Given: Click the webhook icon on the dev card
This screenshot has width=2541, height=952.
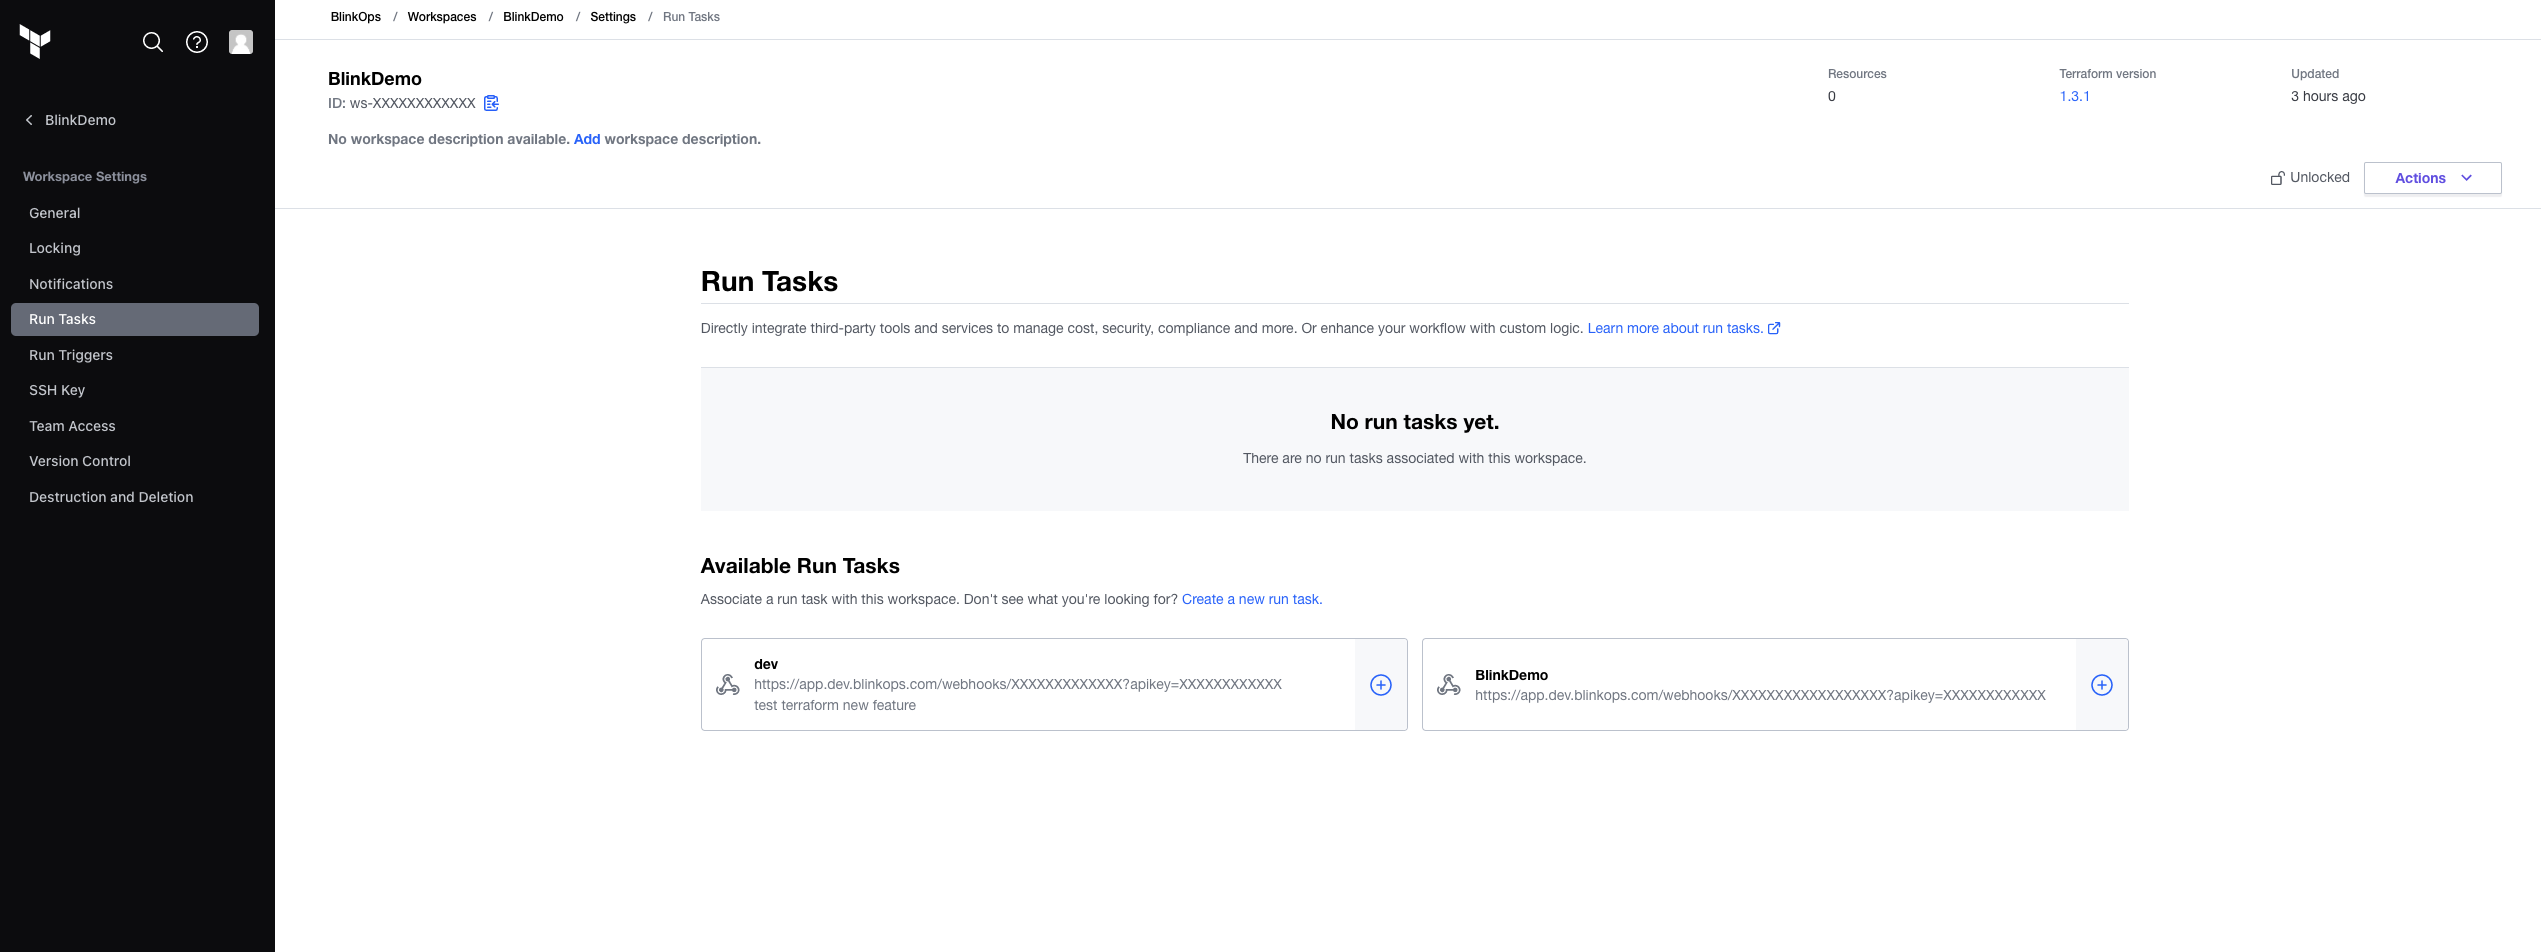Looking at the screenshot, I should coord(727,685).
